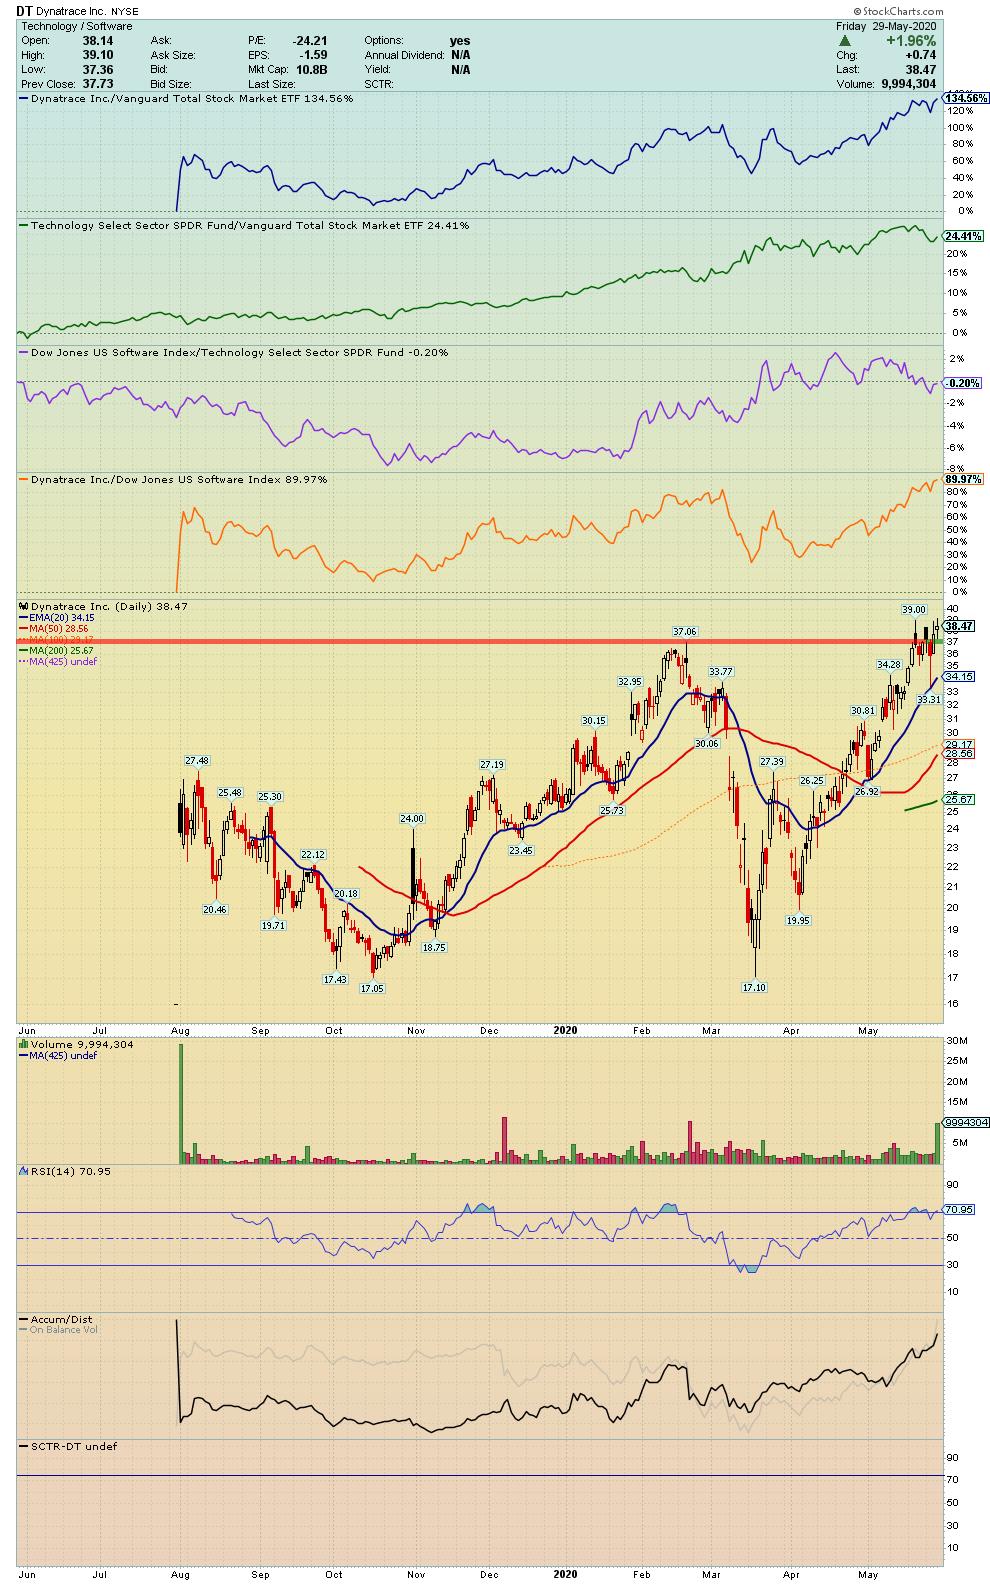Click the "19.95" April low price label

click(798, 920)
